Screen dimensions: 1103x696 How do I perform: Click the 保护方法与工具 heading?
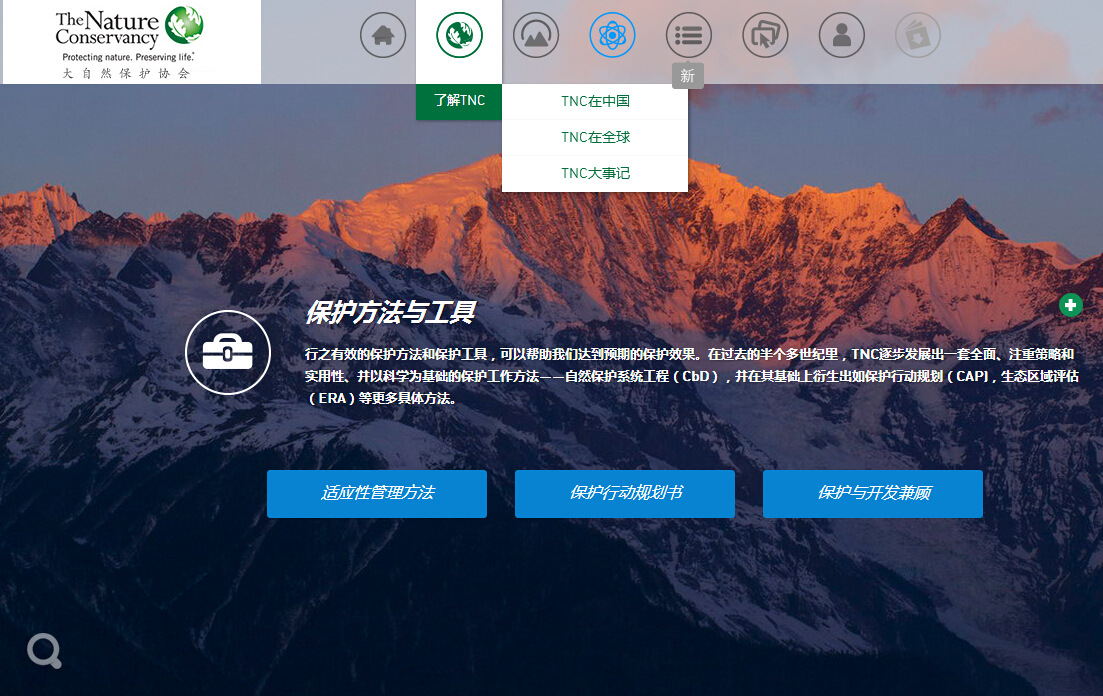coord(389,313)
